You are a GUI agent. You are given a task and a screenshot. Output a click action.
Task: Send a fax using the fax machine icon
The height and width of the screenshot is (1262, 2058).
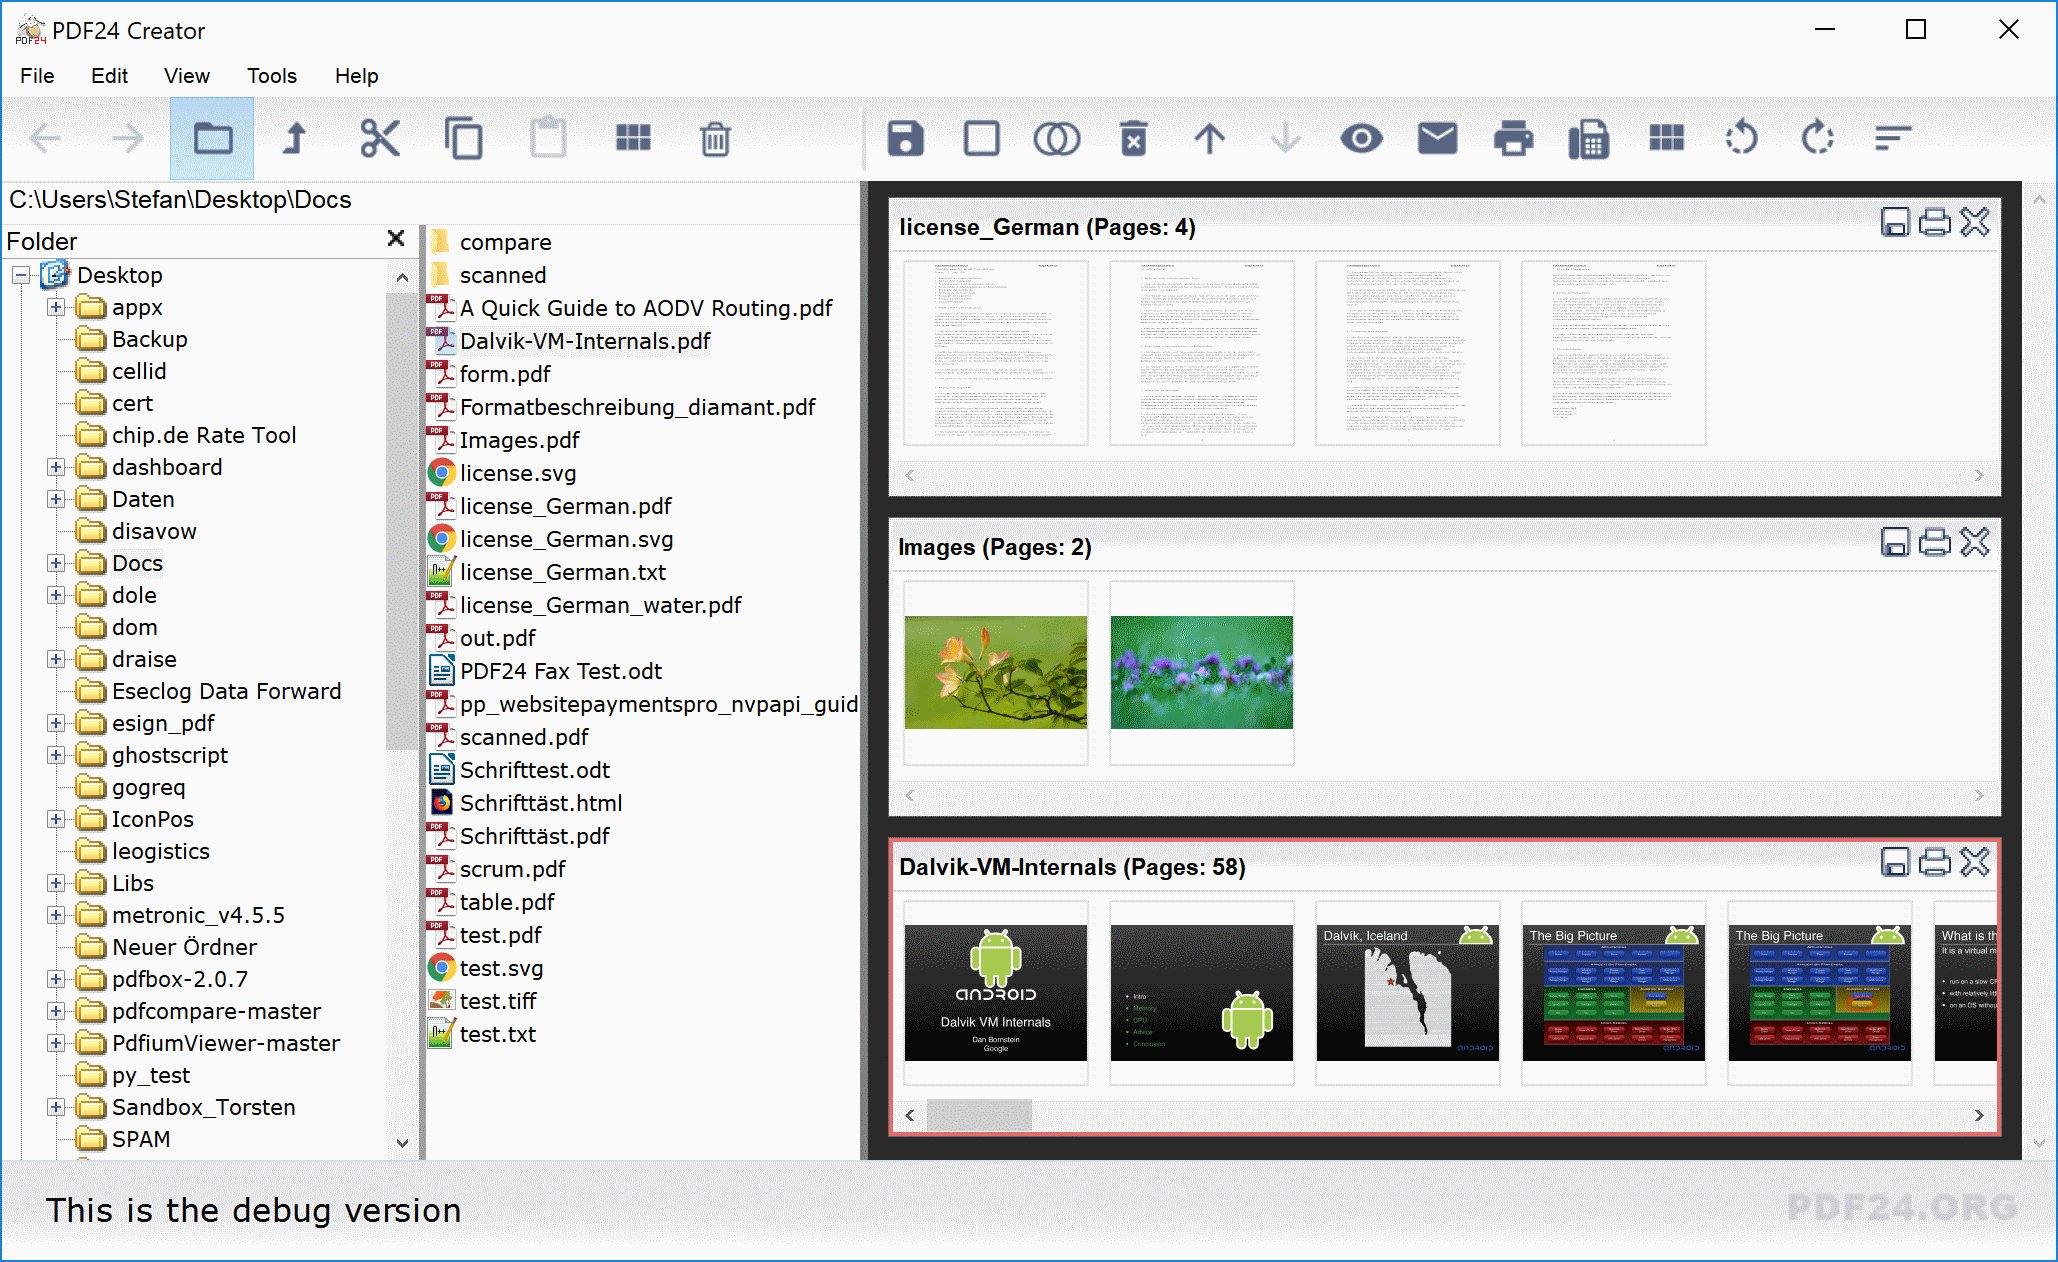(x=1589, y=138)
